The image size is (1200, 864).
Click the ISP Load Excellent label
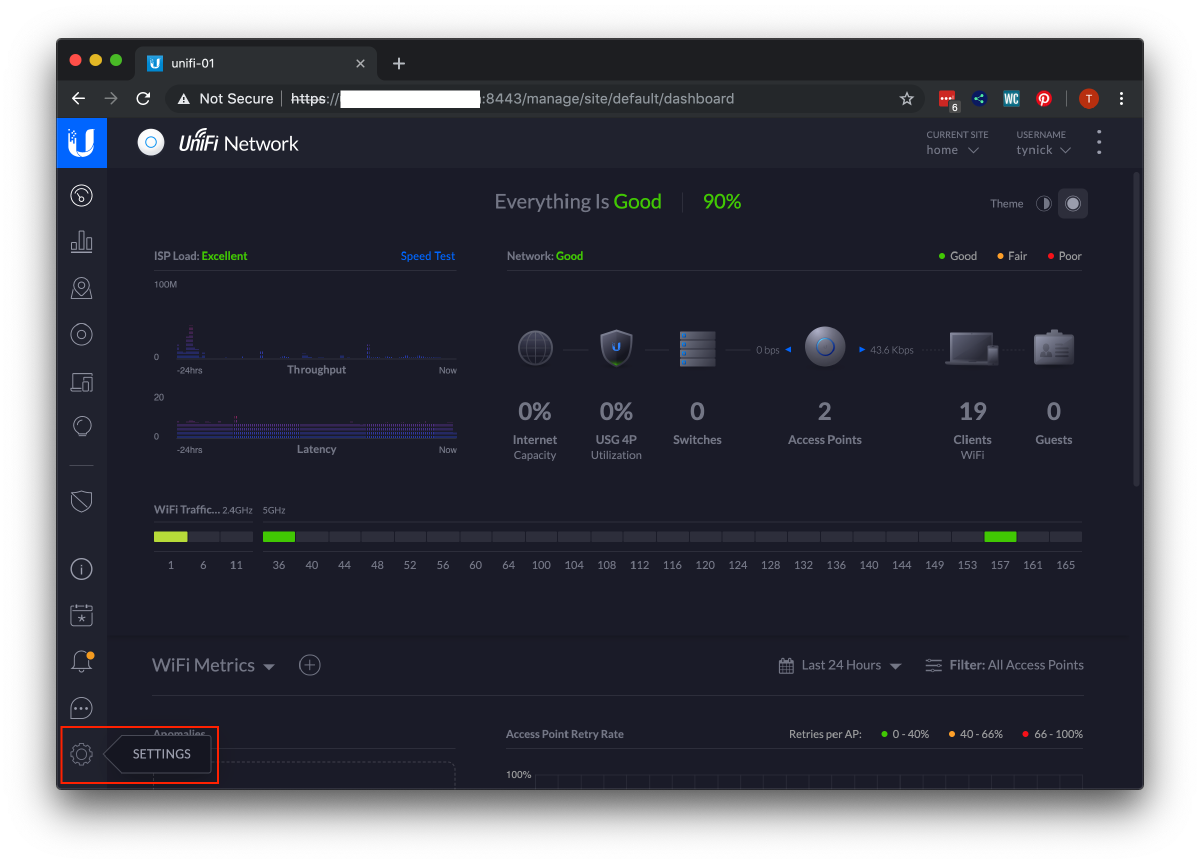(201, 256)
